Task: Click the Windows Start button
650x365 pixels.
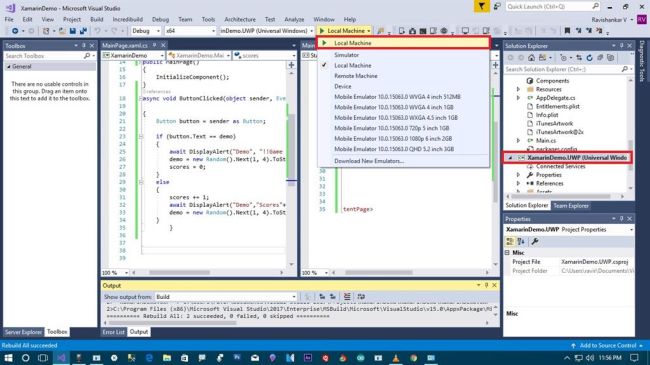Action: click(x=8, y=358)
